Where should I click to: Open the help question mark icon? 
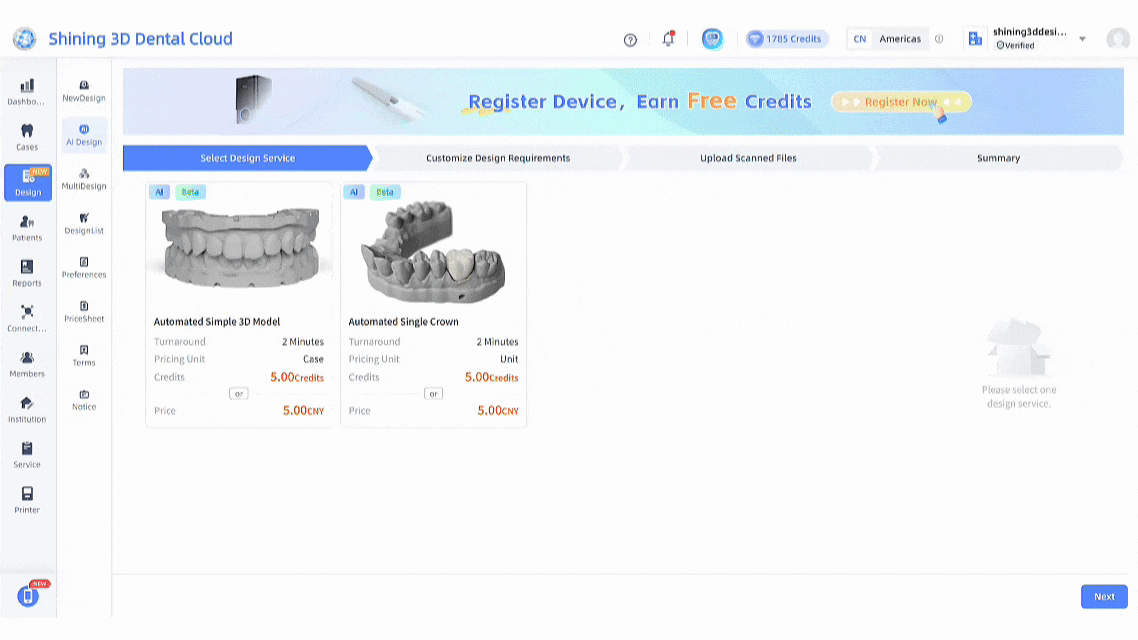click(x=630, y=40)
